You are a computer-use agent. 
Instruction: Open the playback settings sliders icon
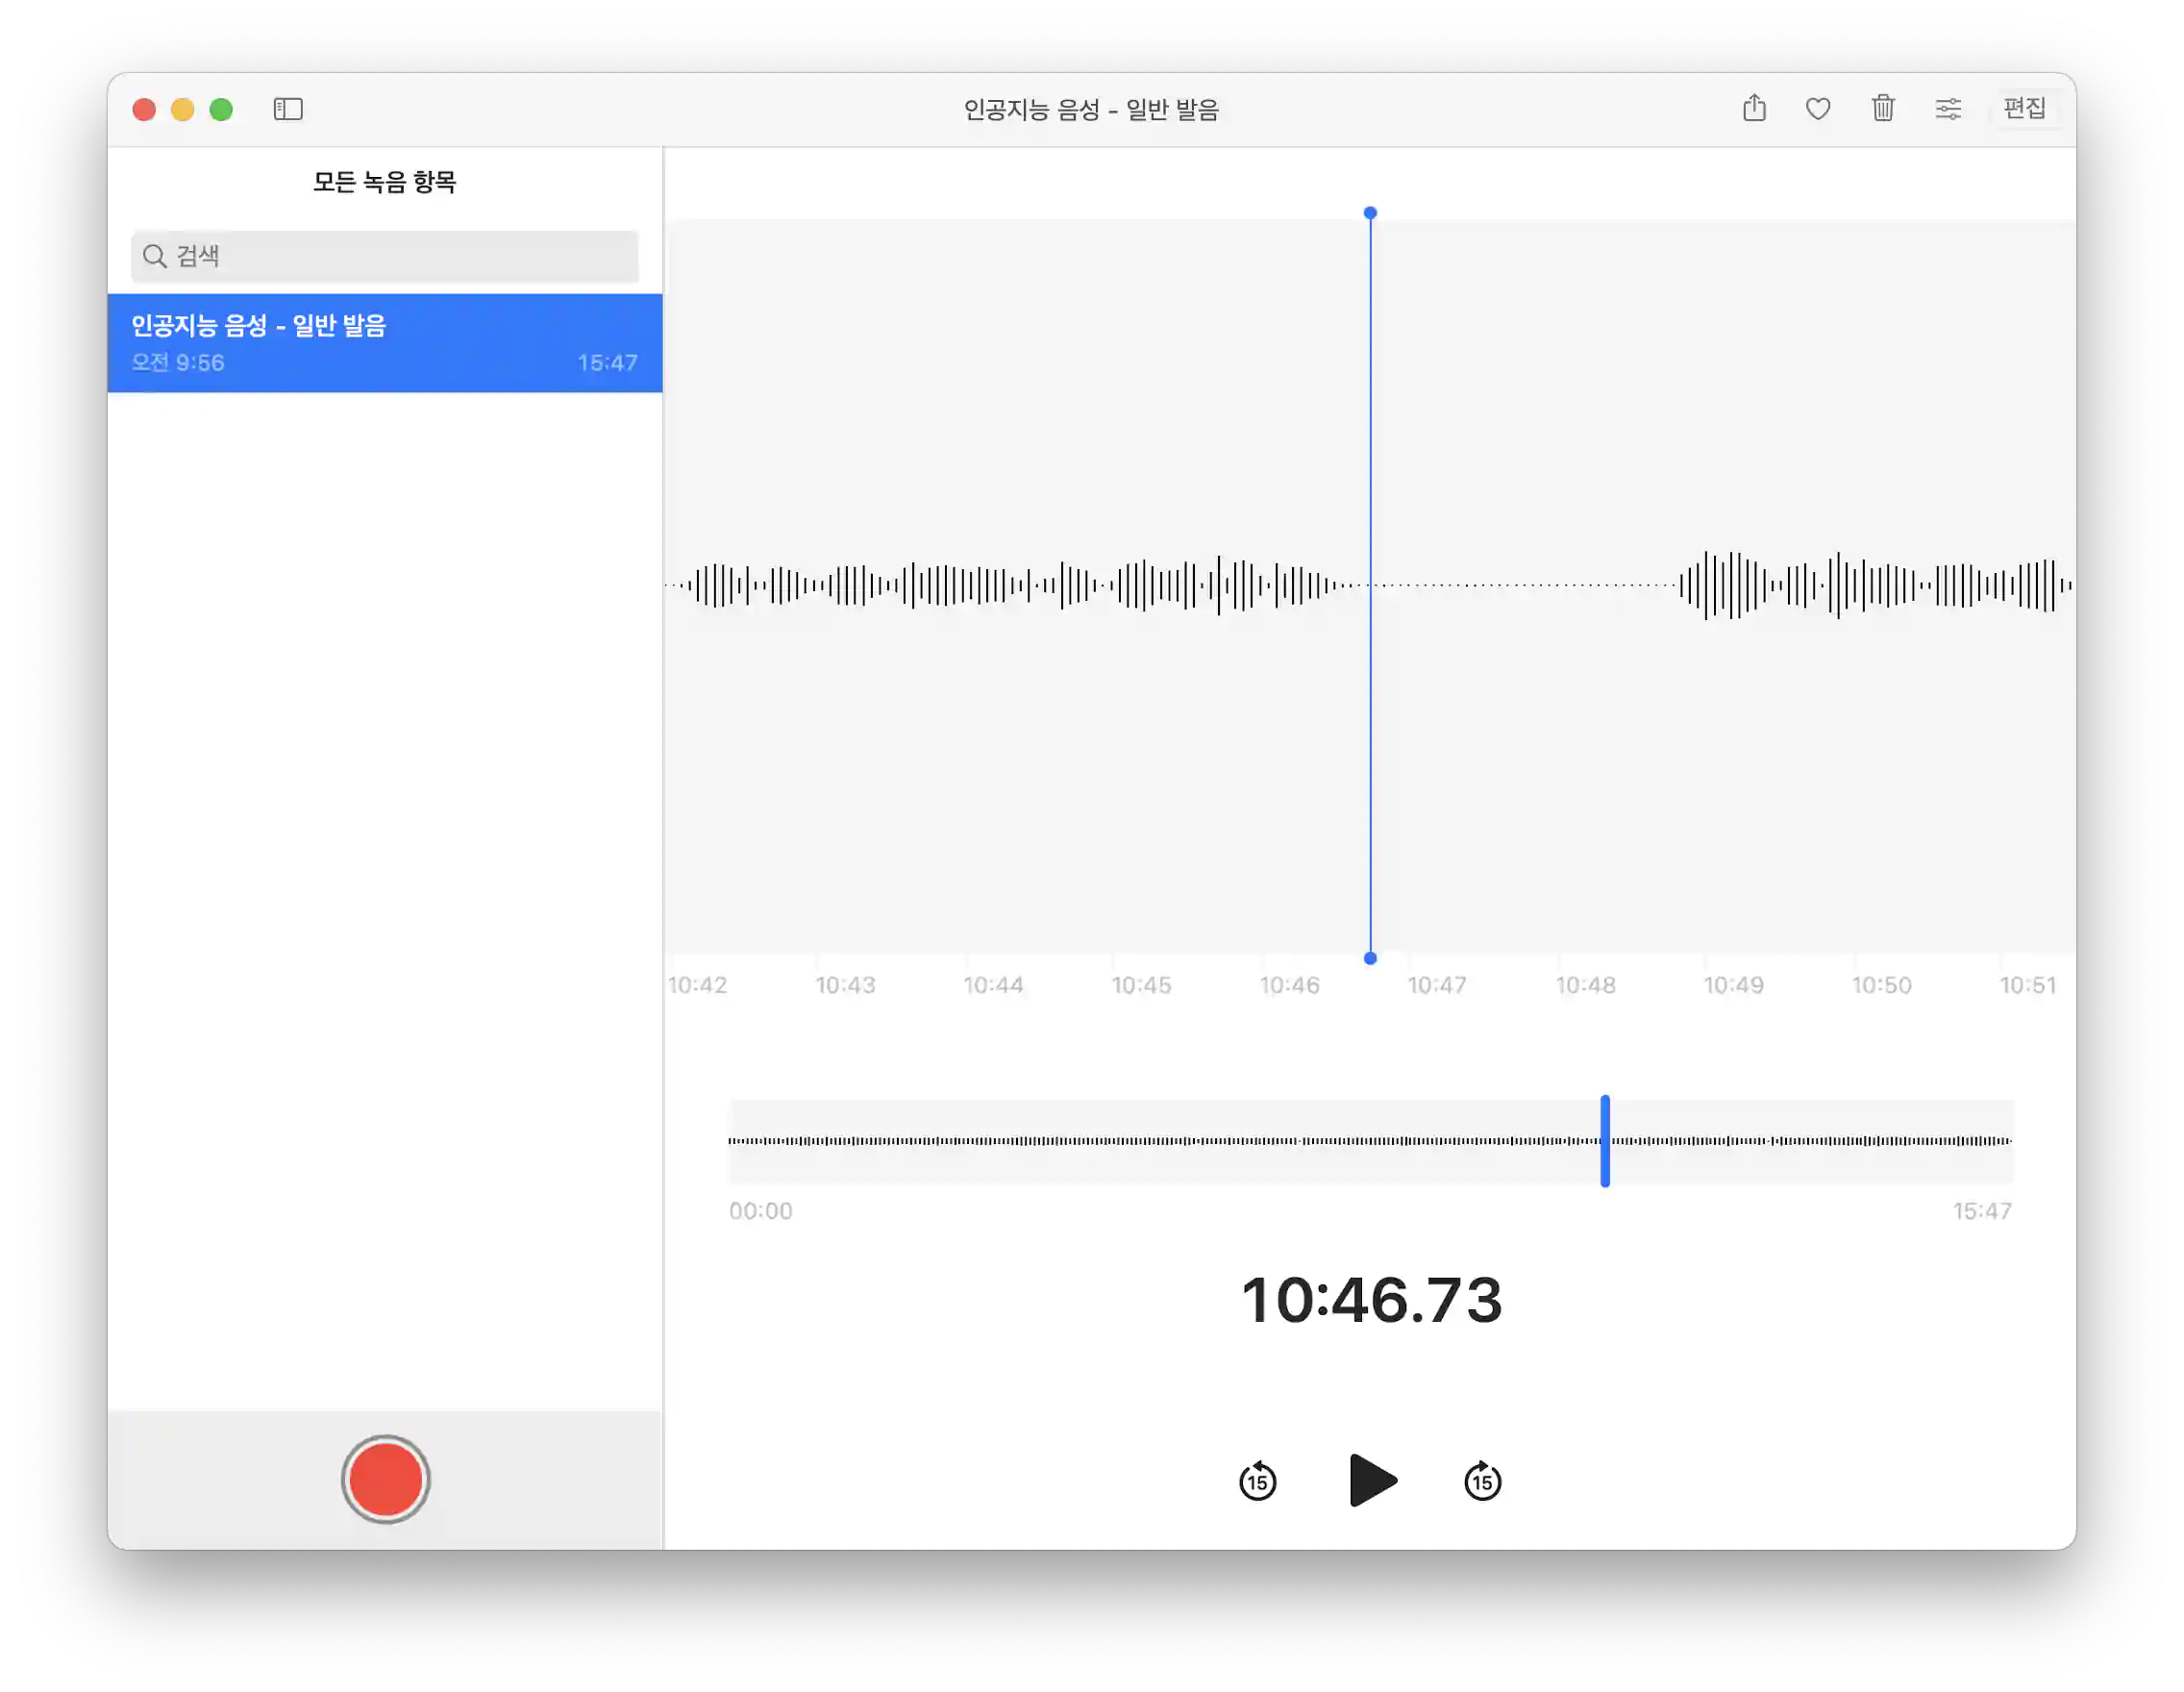tap(1948, 108)
